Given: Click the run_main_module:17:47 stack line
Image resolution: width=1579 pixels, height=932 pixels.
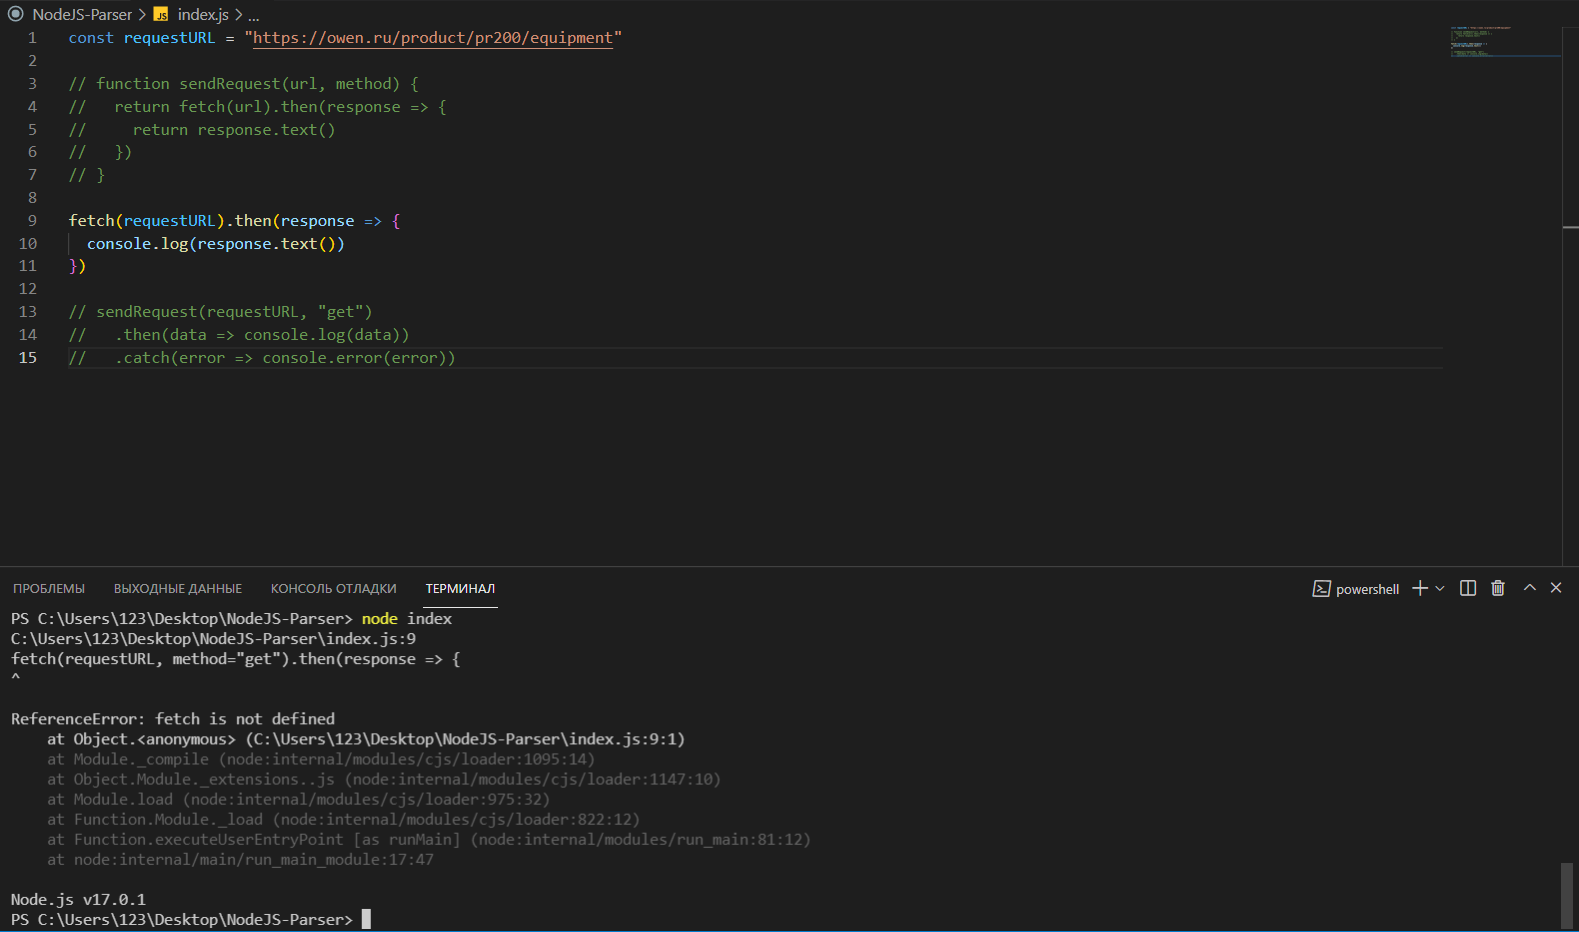Looking at the screenshot, I should coord(240,859).
